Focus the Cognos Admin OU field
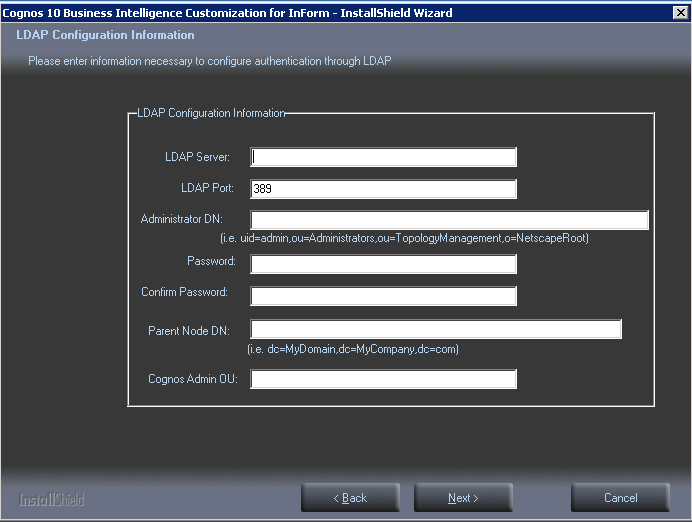692x522 pixels. pos(383,379)
